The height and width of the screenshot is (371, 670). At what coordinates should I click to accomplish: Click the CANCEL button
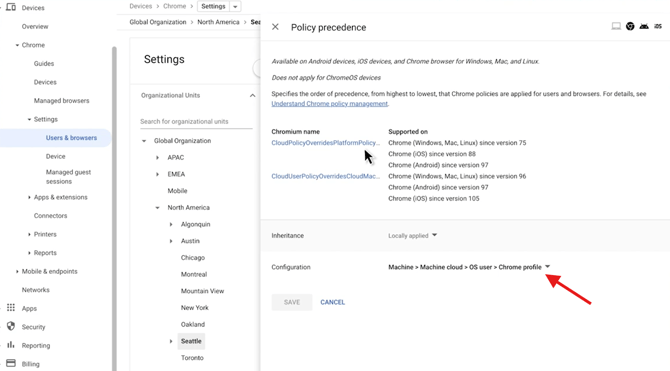click(332, 302)
